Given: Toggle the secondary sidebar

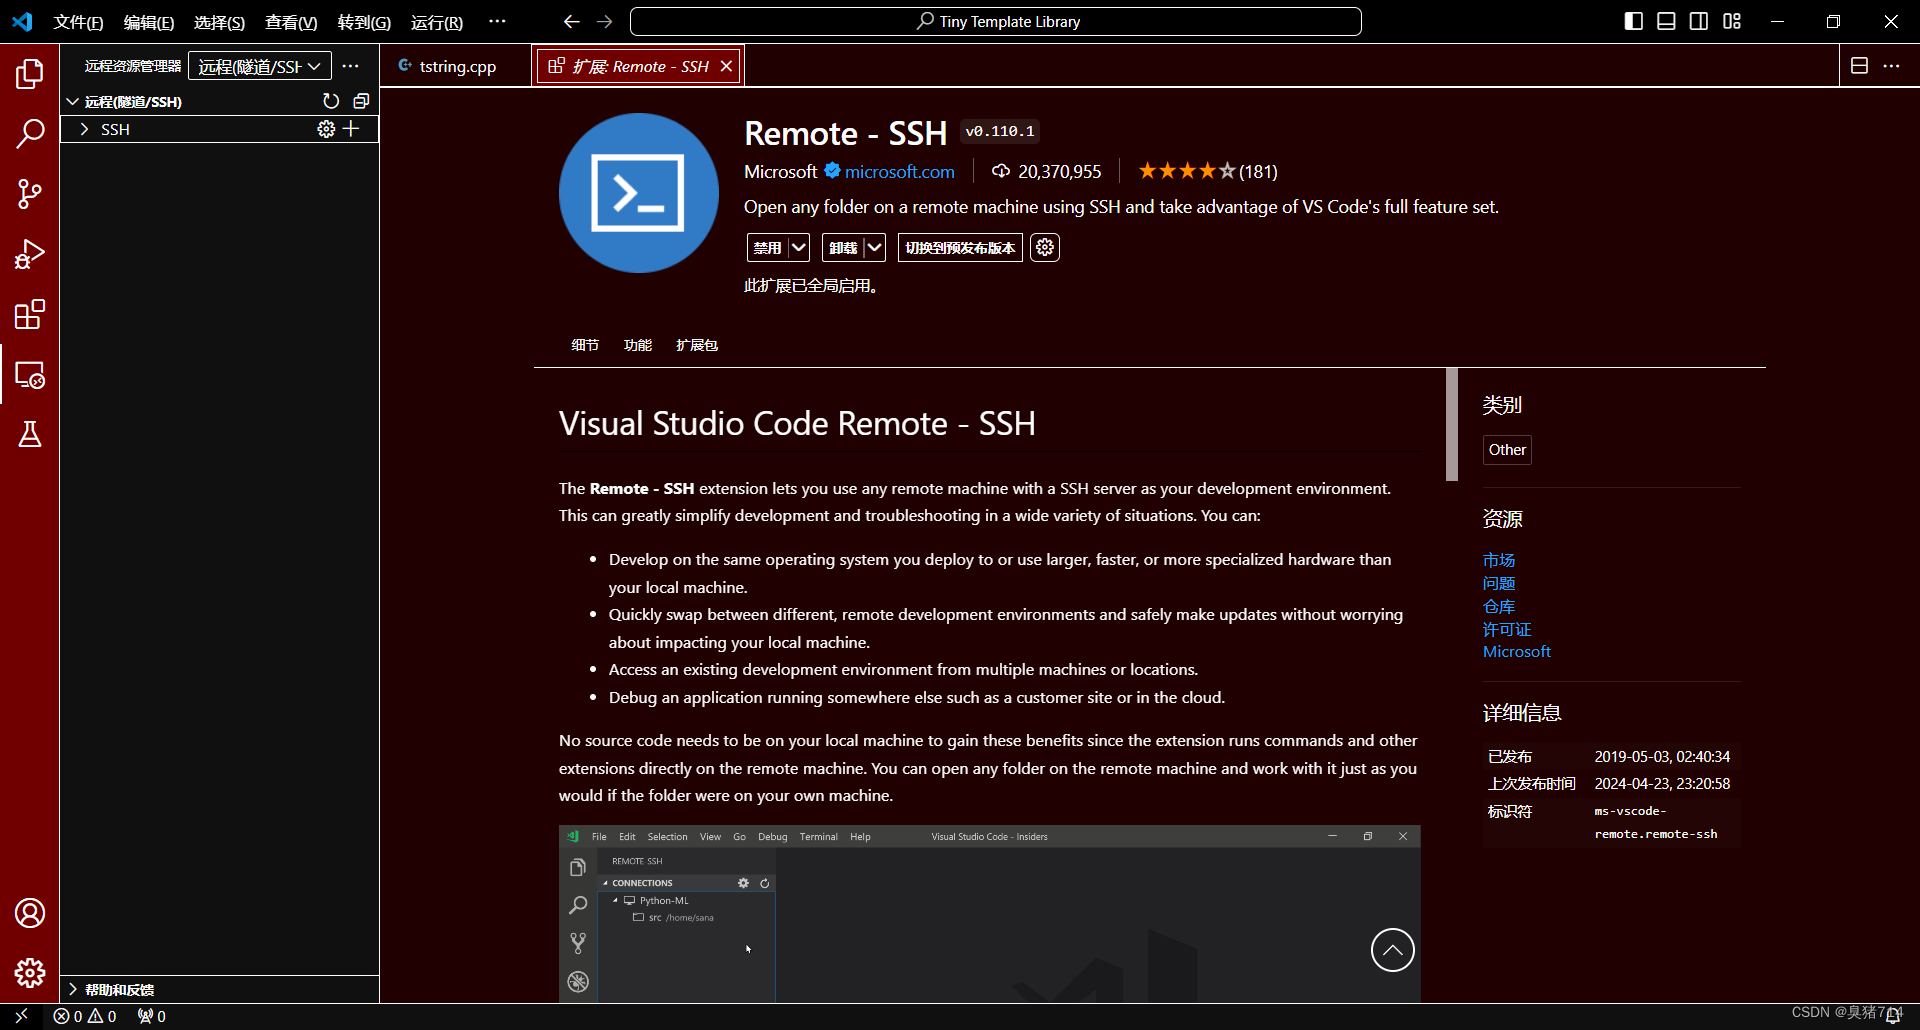Looking at the screenshot, I should tap(1698, 20).
